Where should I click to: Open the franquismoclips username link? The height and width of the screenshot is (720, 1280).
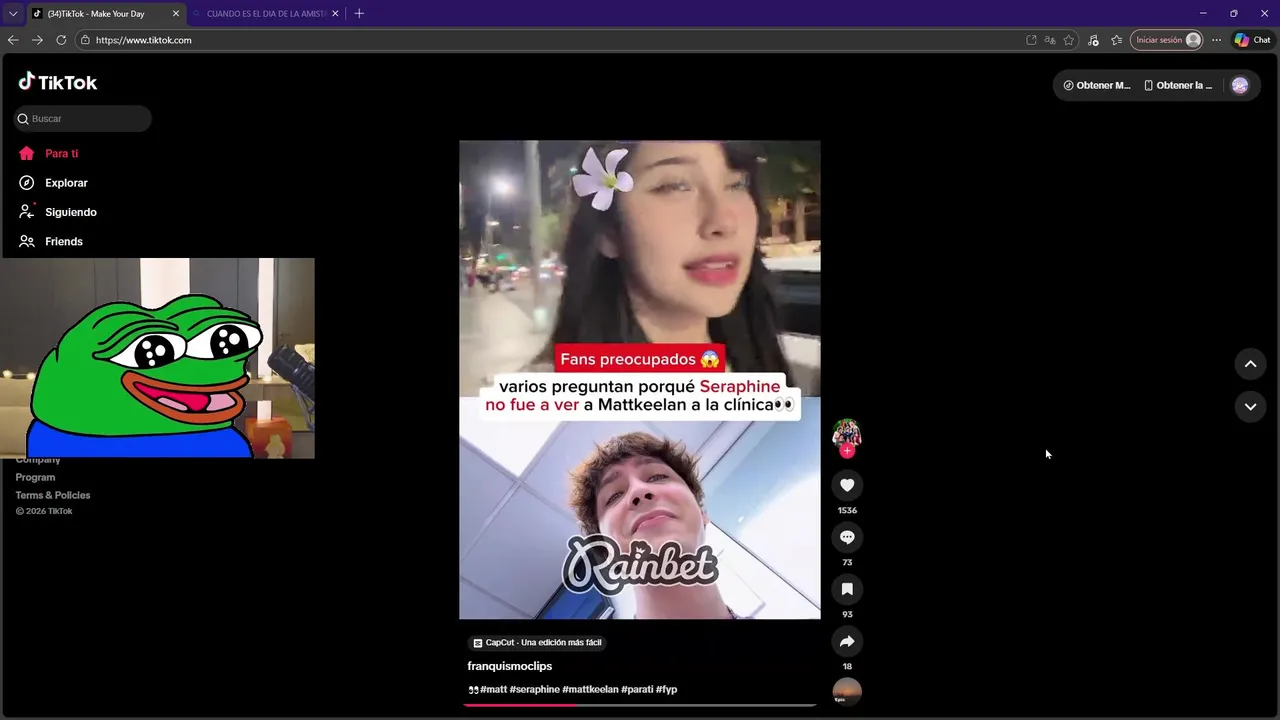point(510,666)
